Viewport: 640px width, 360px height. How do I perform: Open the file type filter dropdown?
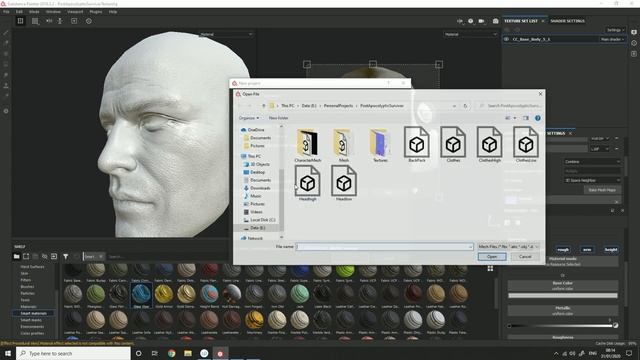coord(509,247)
